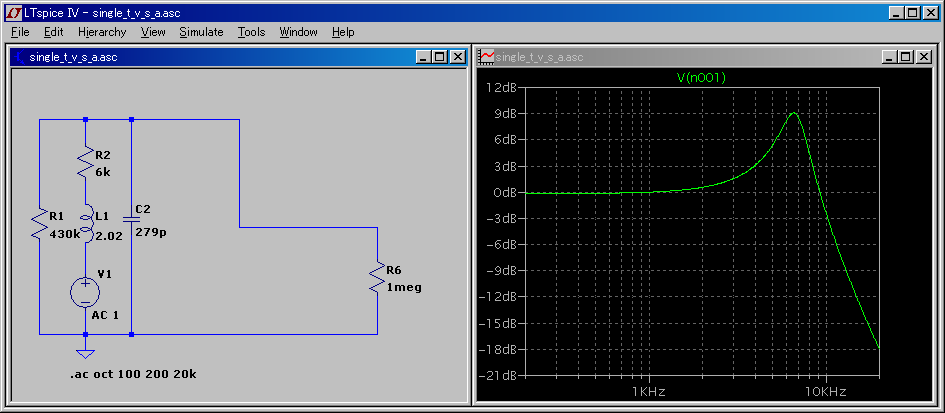The image size is (945, 413).
Task: Click the '2.02' value of L1
Action: tap(109, 236)
